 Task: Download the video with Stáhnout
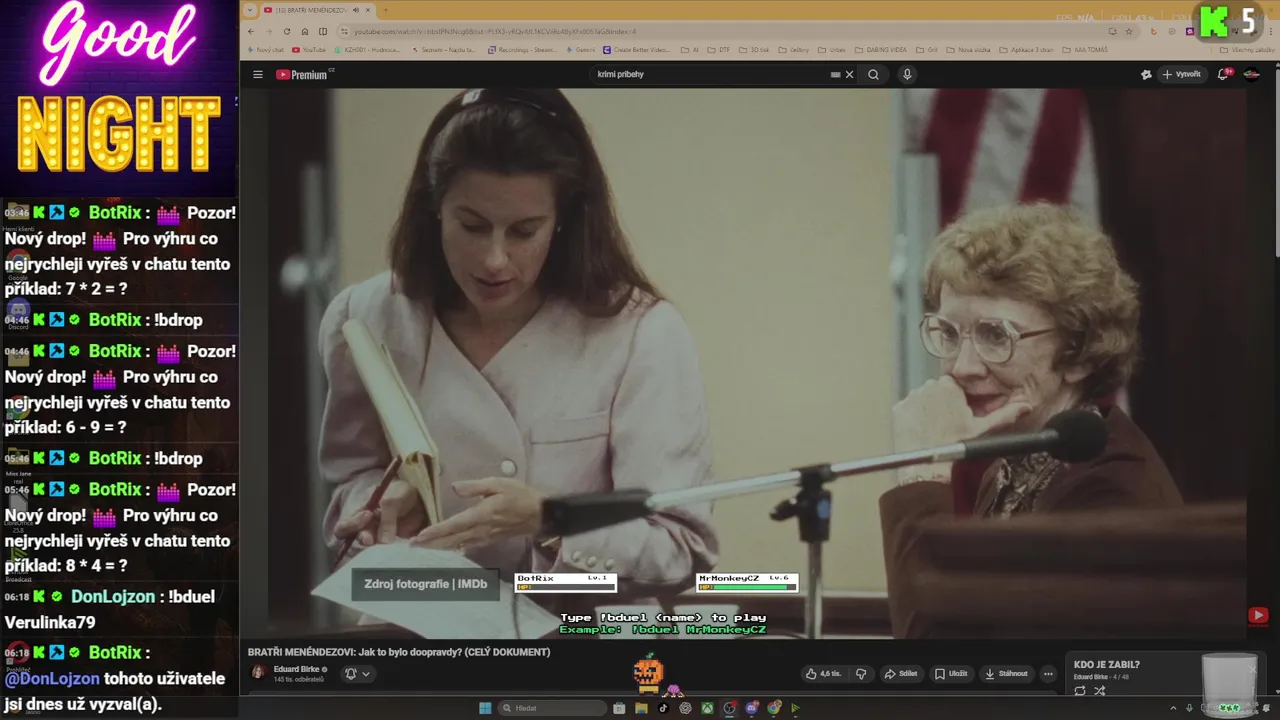click(1006, 674)
